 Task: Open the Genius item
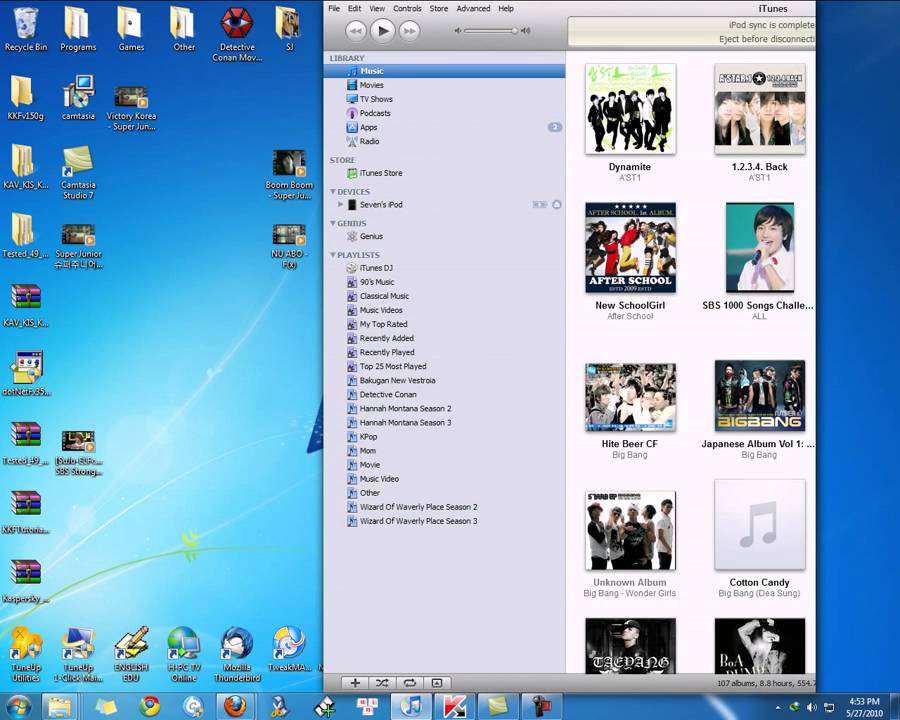coord(444,236)
